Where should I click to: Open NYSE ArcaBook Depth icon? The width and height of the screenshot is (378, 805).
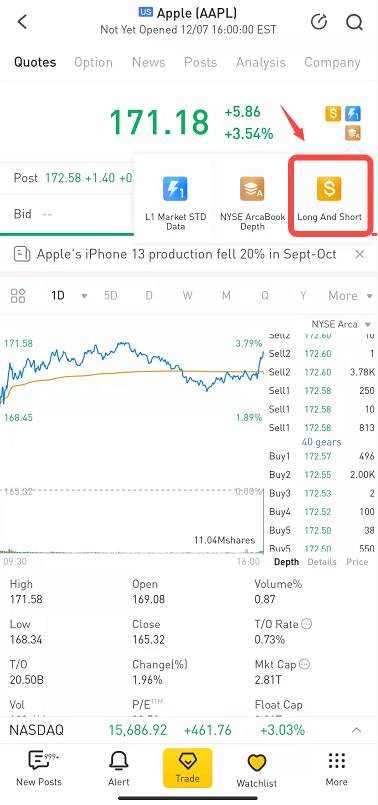252,189
